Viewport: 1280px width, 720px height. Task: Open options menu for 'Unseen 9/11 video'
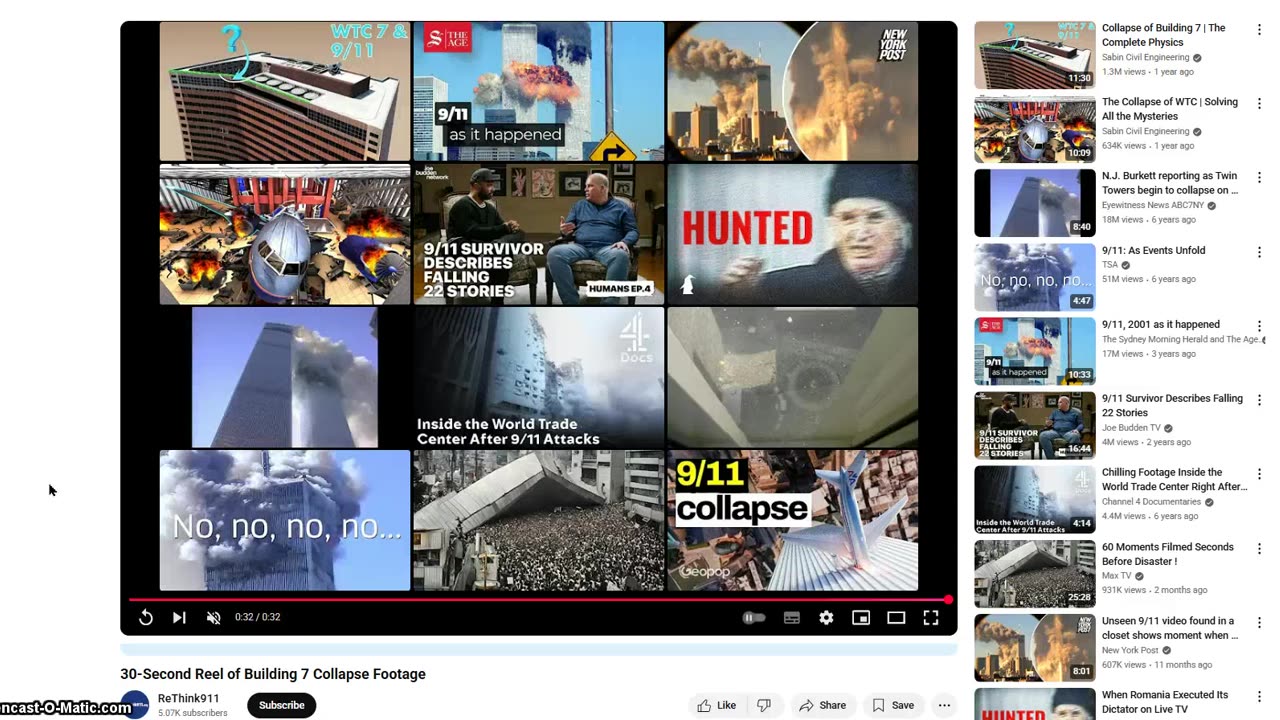[1259, 623]
